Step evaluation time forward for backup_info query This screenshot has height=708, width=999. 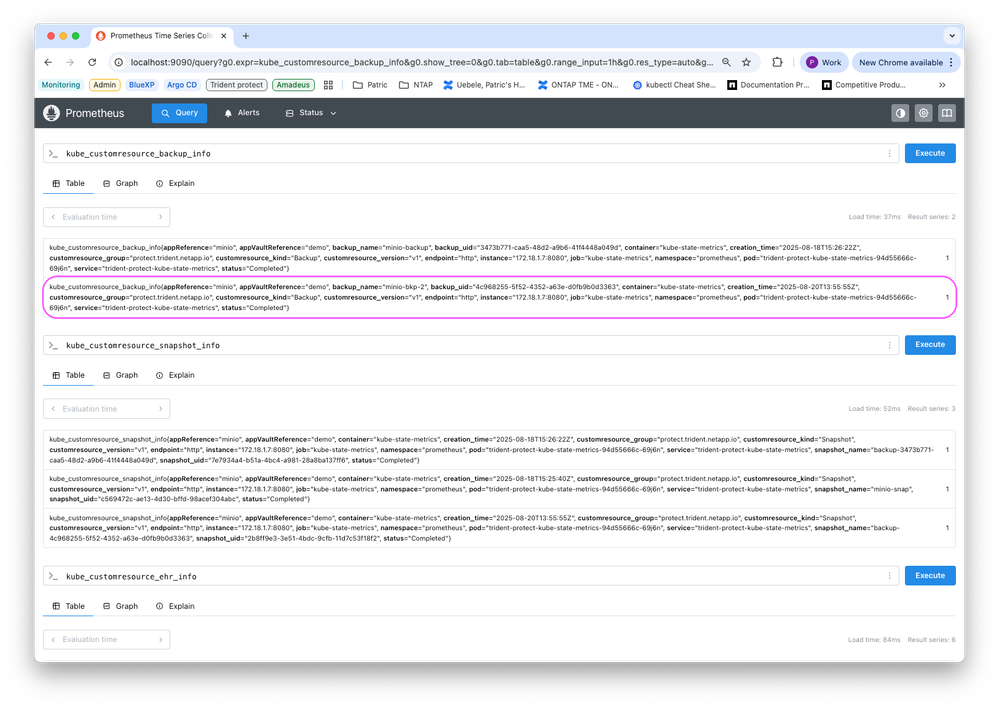coord(161,217)
